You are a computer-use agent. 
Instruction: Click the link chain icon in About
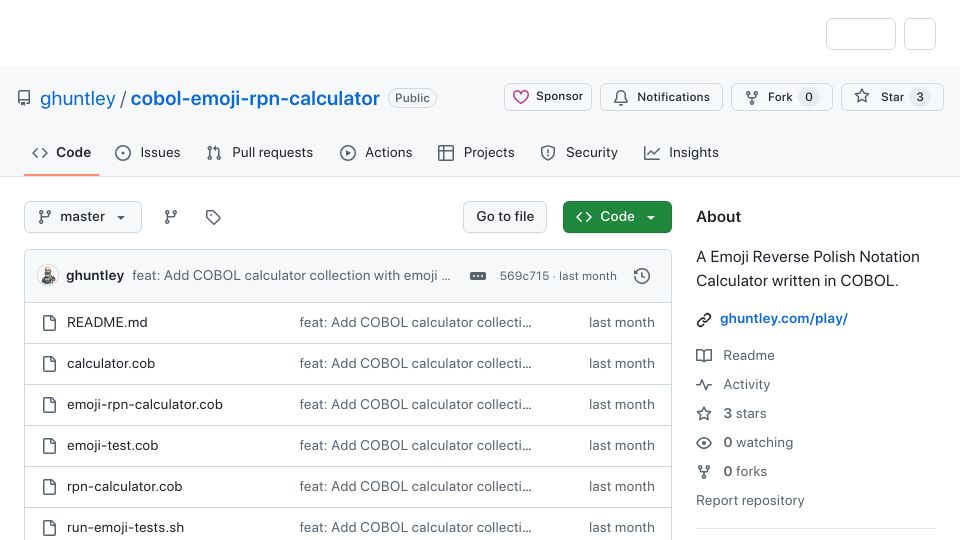click(x=704, y=320)
